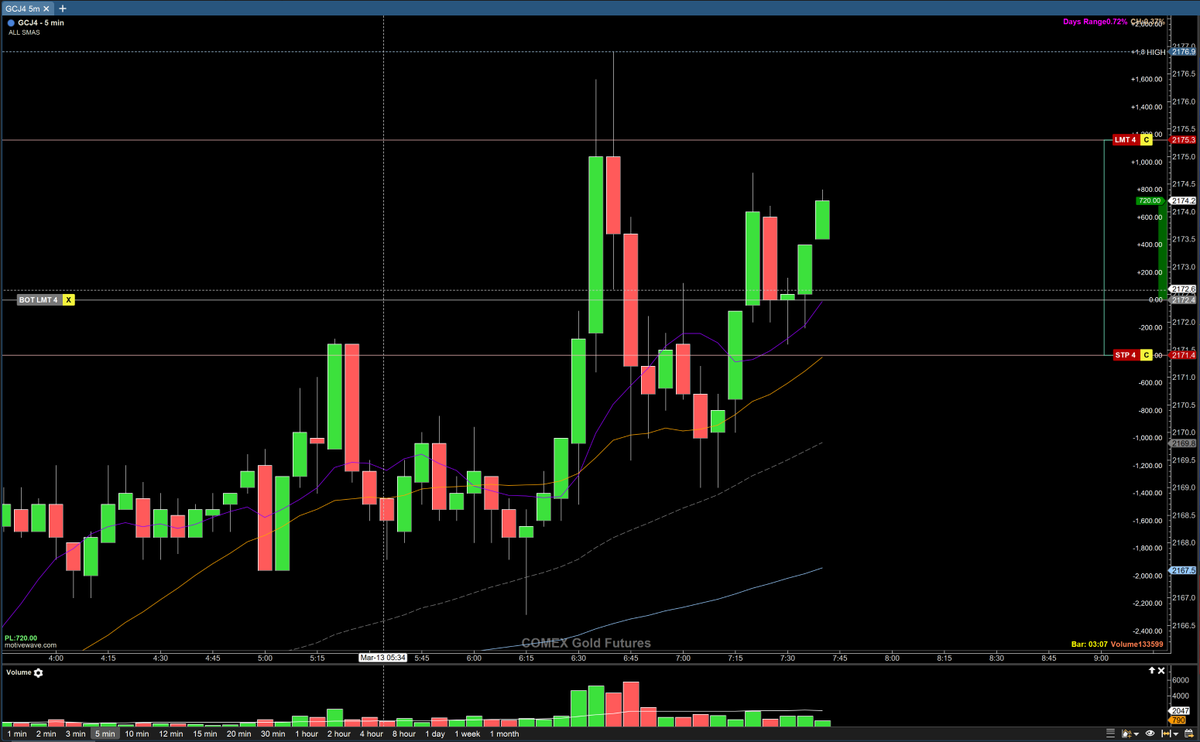Viewport: 1200px width, 742px height.
Task: Open Volume study settings gear
Action: tap(38, 673)
